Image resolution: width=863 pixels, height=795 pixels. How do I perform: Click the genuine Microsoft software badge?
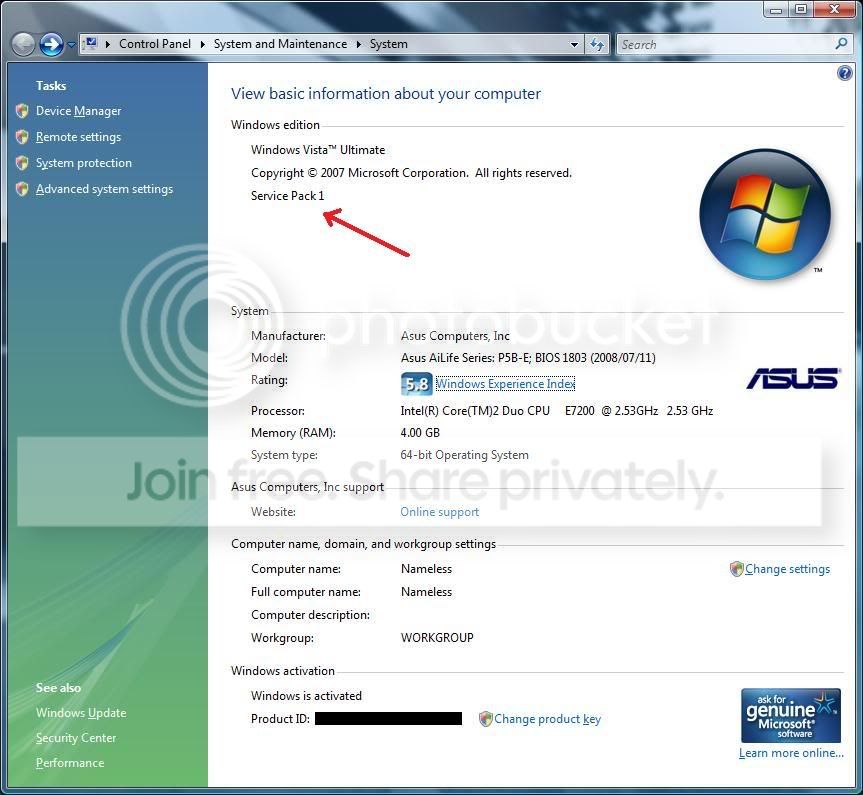(x=790, y=715)
